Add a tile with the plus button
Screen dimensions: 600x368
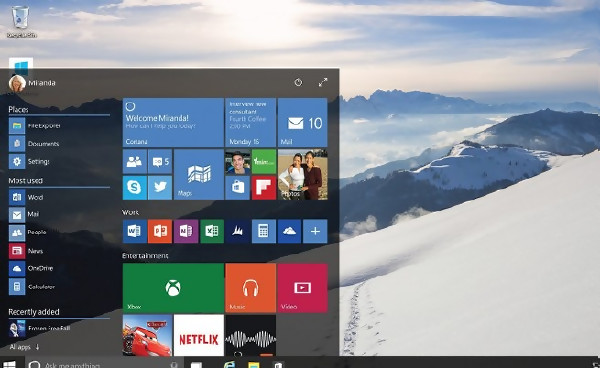pyautogui.click(x=315, y=231)
